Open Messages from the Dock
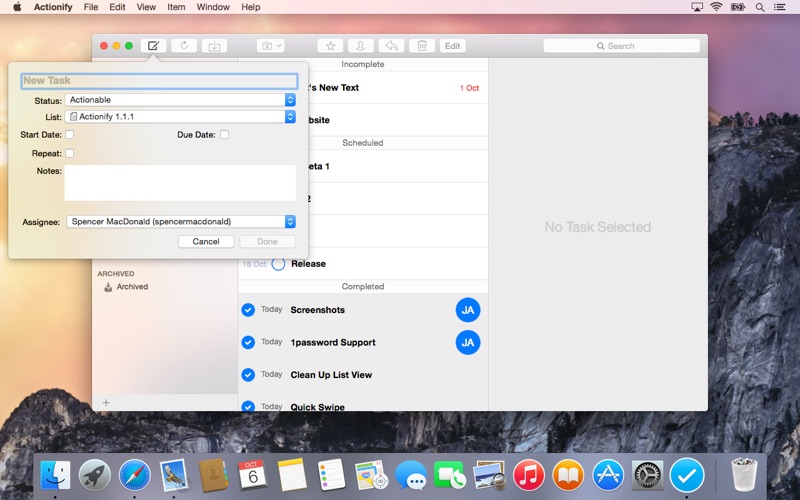This screenshot has height=500, width=800. coord(411,476)
